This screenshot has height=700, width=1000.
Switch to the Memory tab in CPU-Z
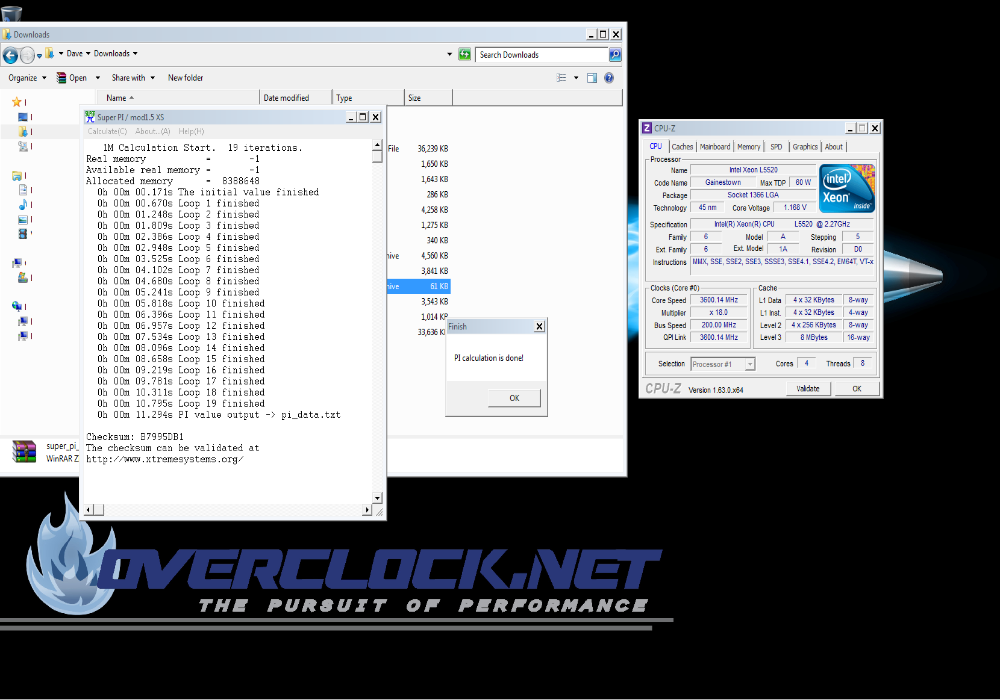point(748,147)
